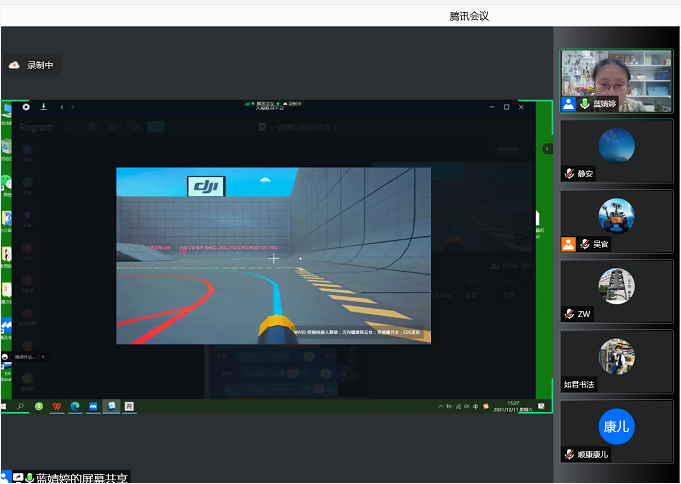Go forward with the right arrow in shared window
Image resolution: width=681 pixels, height=484 pixels.
(x=73, y=107)
